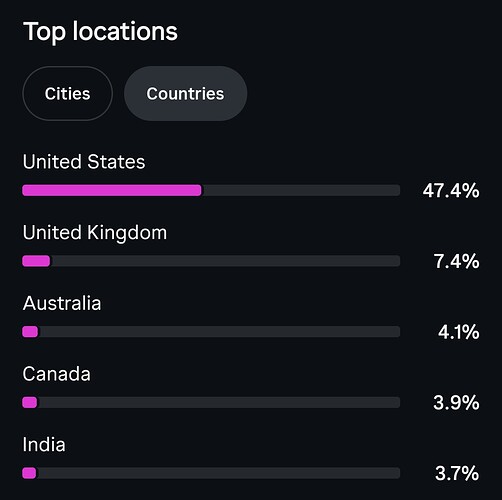502x500 pixels.
Task: Switch to the Cities tab
Action: pyautogui.click(x=67, y=93)
